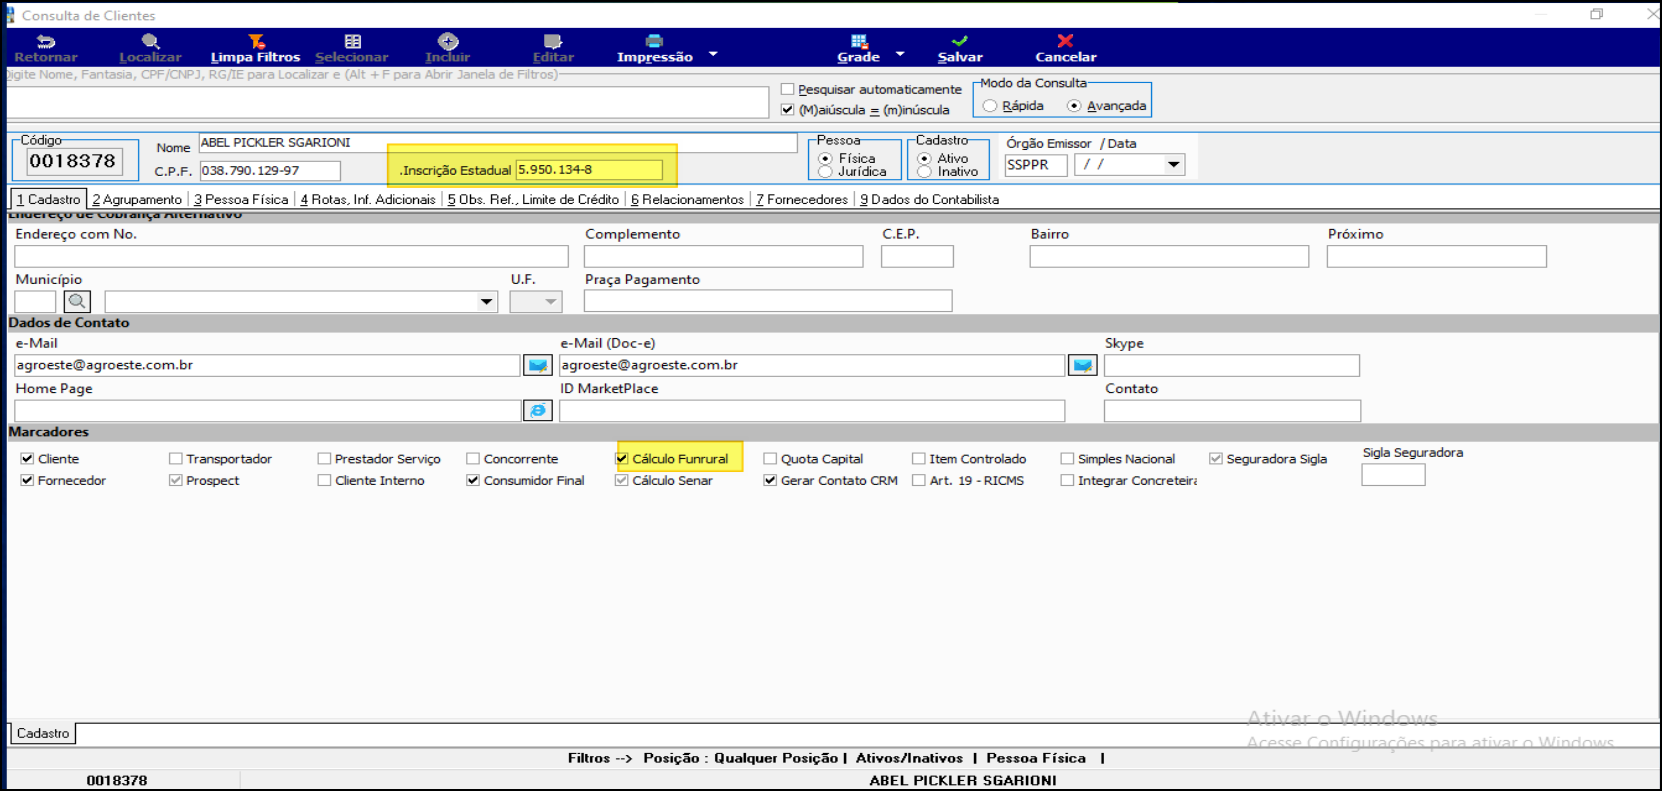Toggle the Cliente marker checkbox

(27, 459)
